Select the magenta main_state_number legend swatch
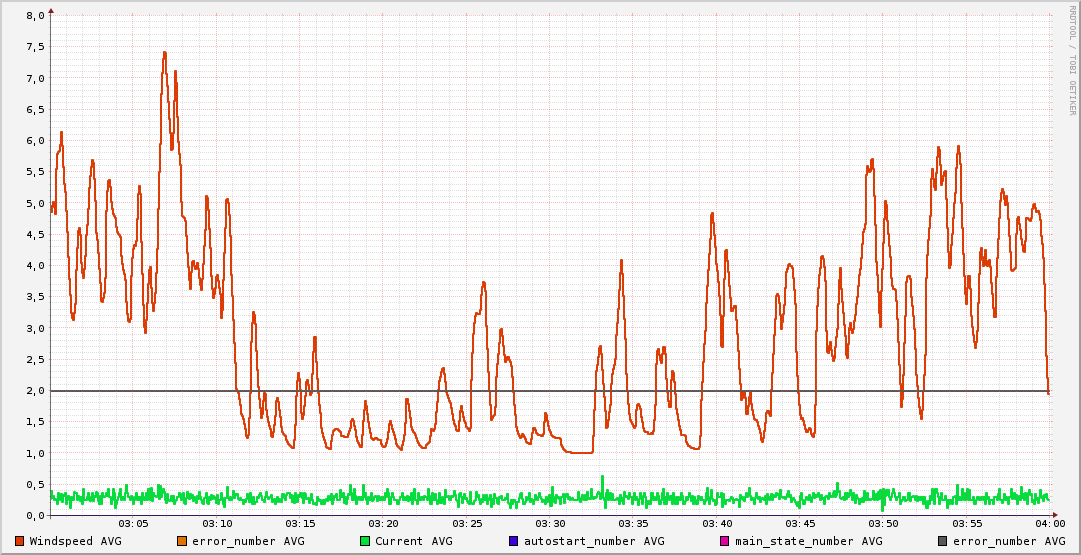Screen dimensions: 1081x555 (725, 541)
